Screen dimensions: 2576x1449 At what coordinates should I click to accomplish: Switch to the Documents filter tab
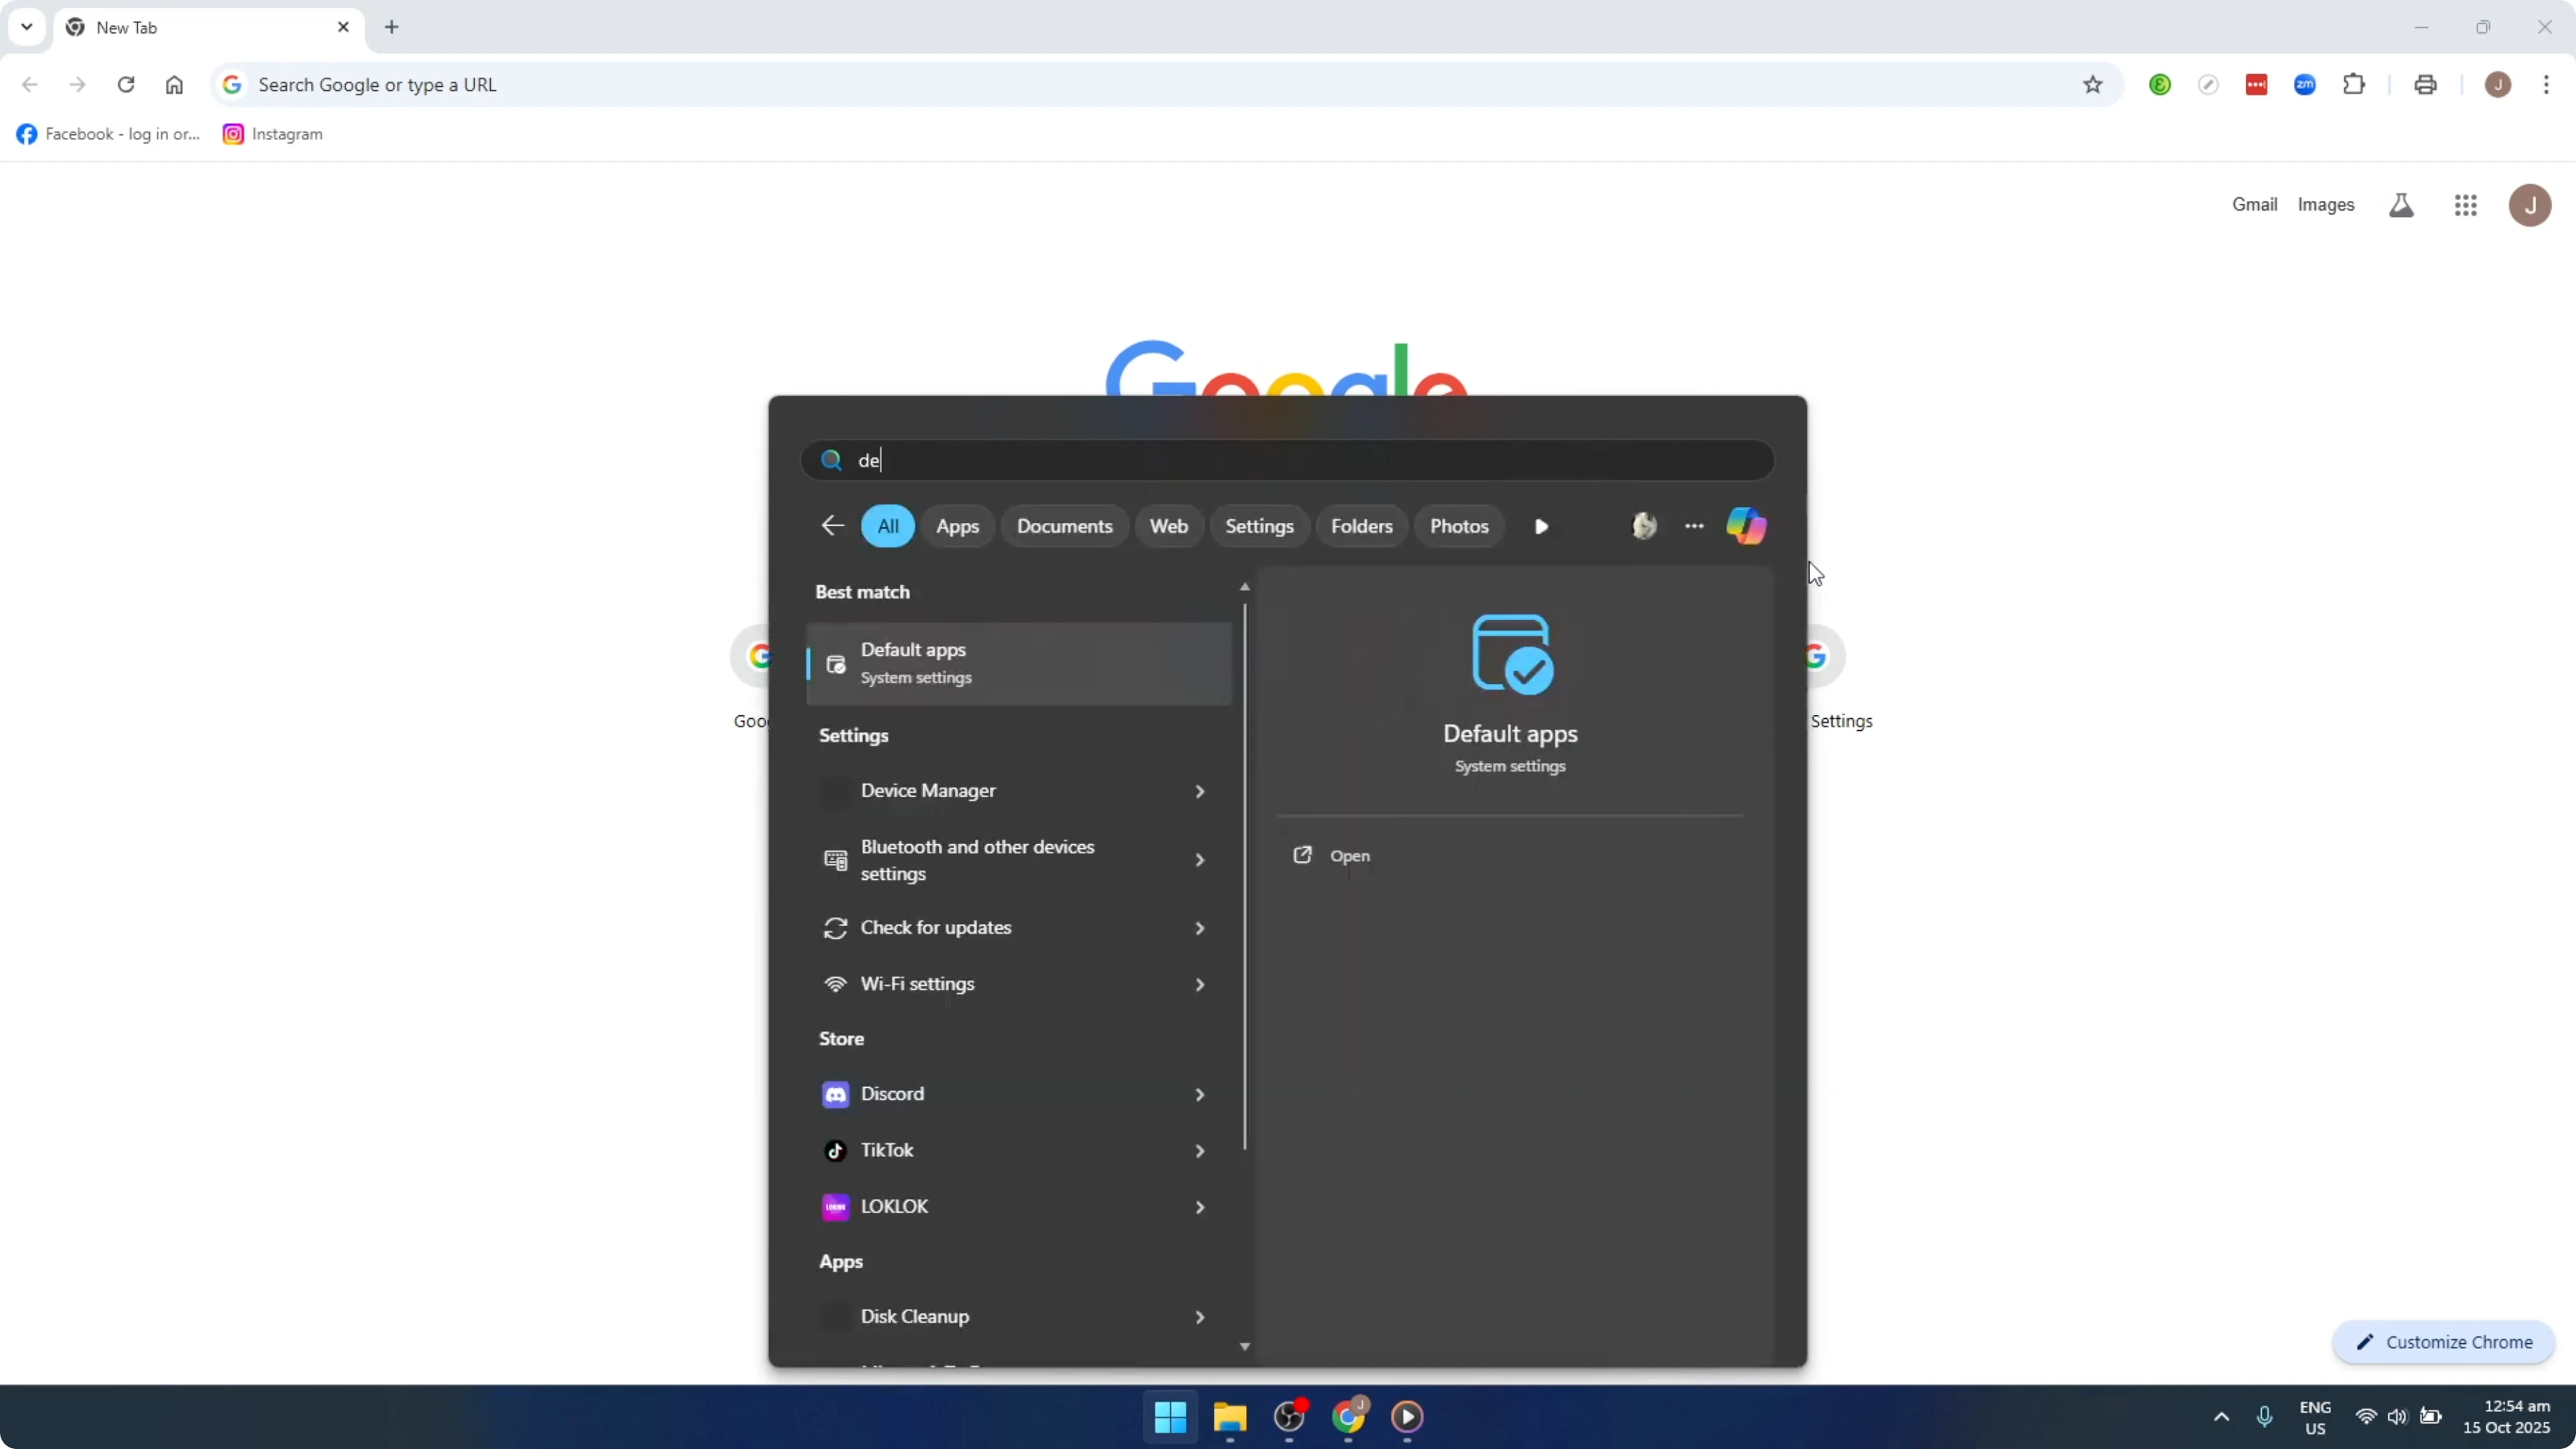click(x=1064, y=526)
